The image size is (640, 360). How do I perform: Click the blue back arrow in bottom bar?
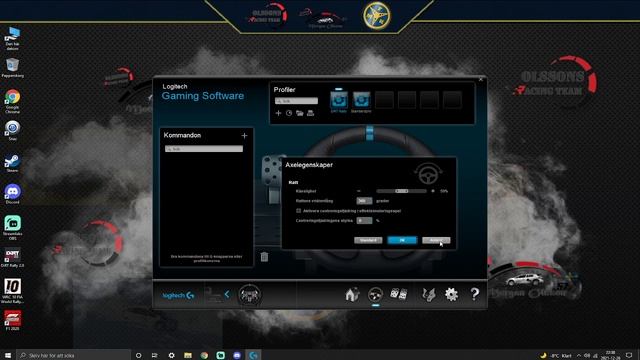coord(227,294)
